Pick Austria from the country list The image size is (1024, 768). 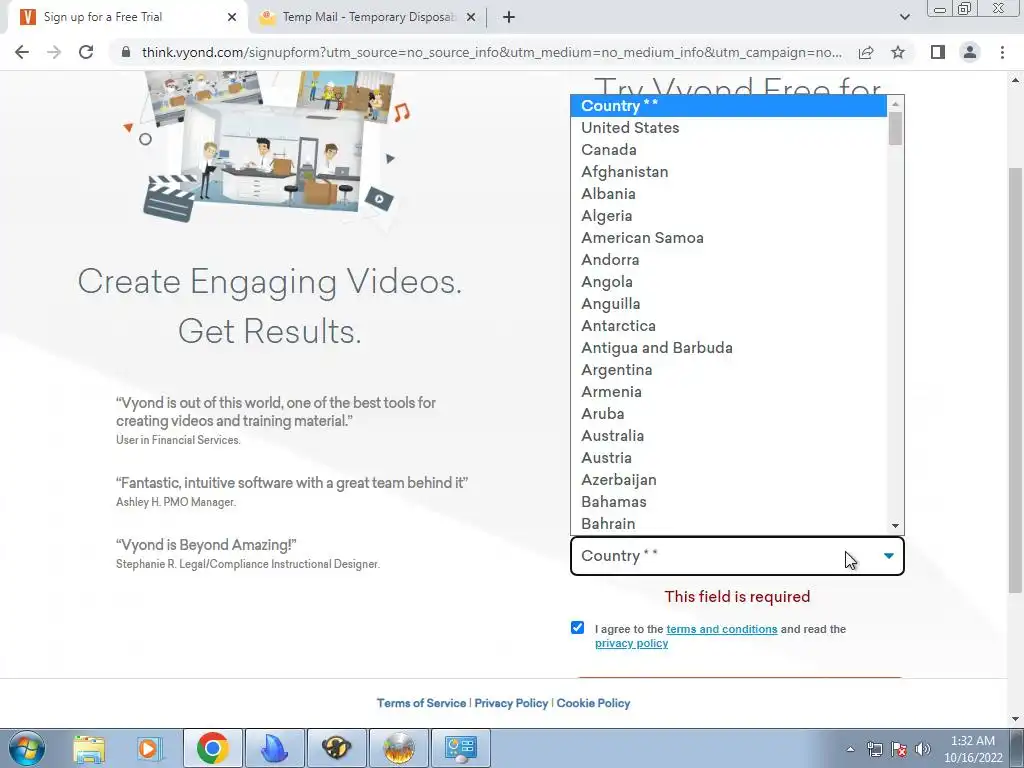coord(729,458)
